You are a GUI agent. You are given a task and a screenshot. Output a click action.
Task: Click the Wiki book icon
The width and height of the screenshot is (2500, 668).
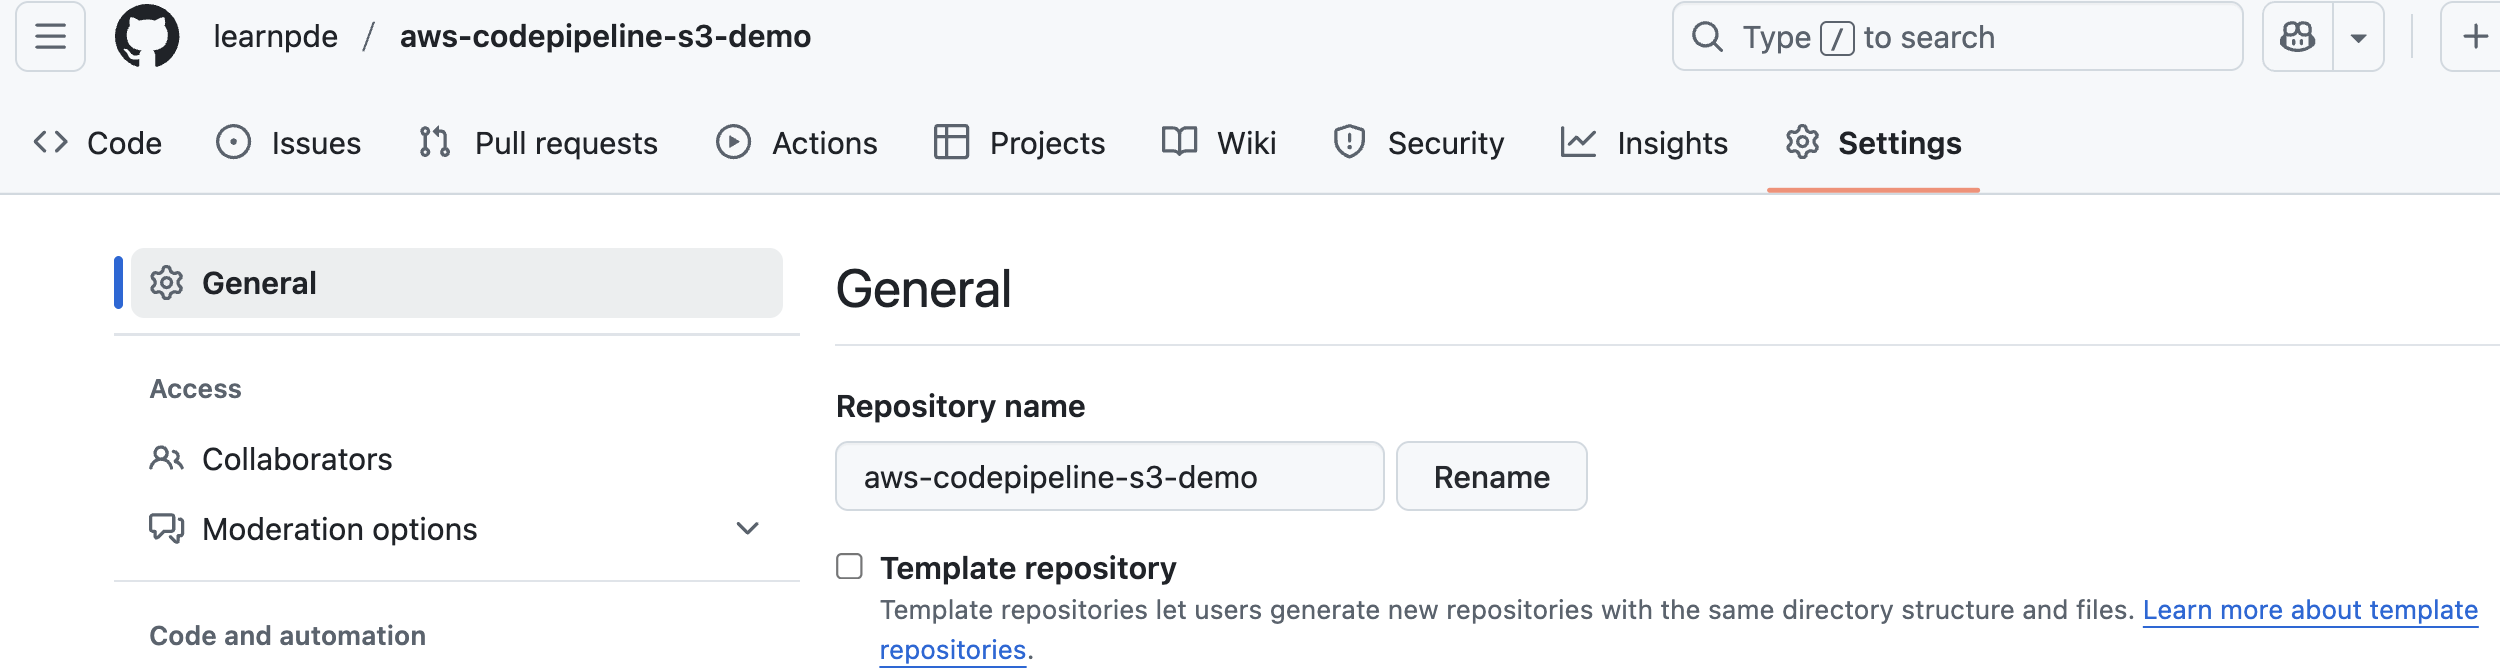(1179, 141)
